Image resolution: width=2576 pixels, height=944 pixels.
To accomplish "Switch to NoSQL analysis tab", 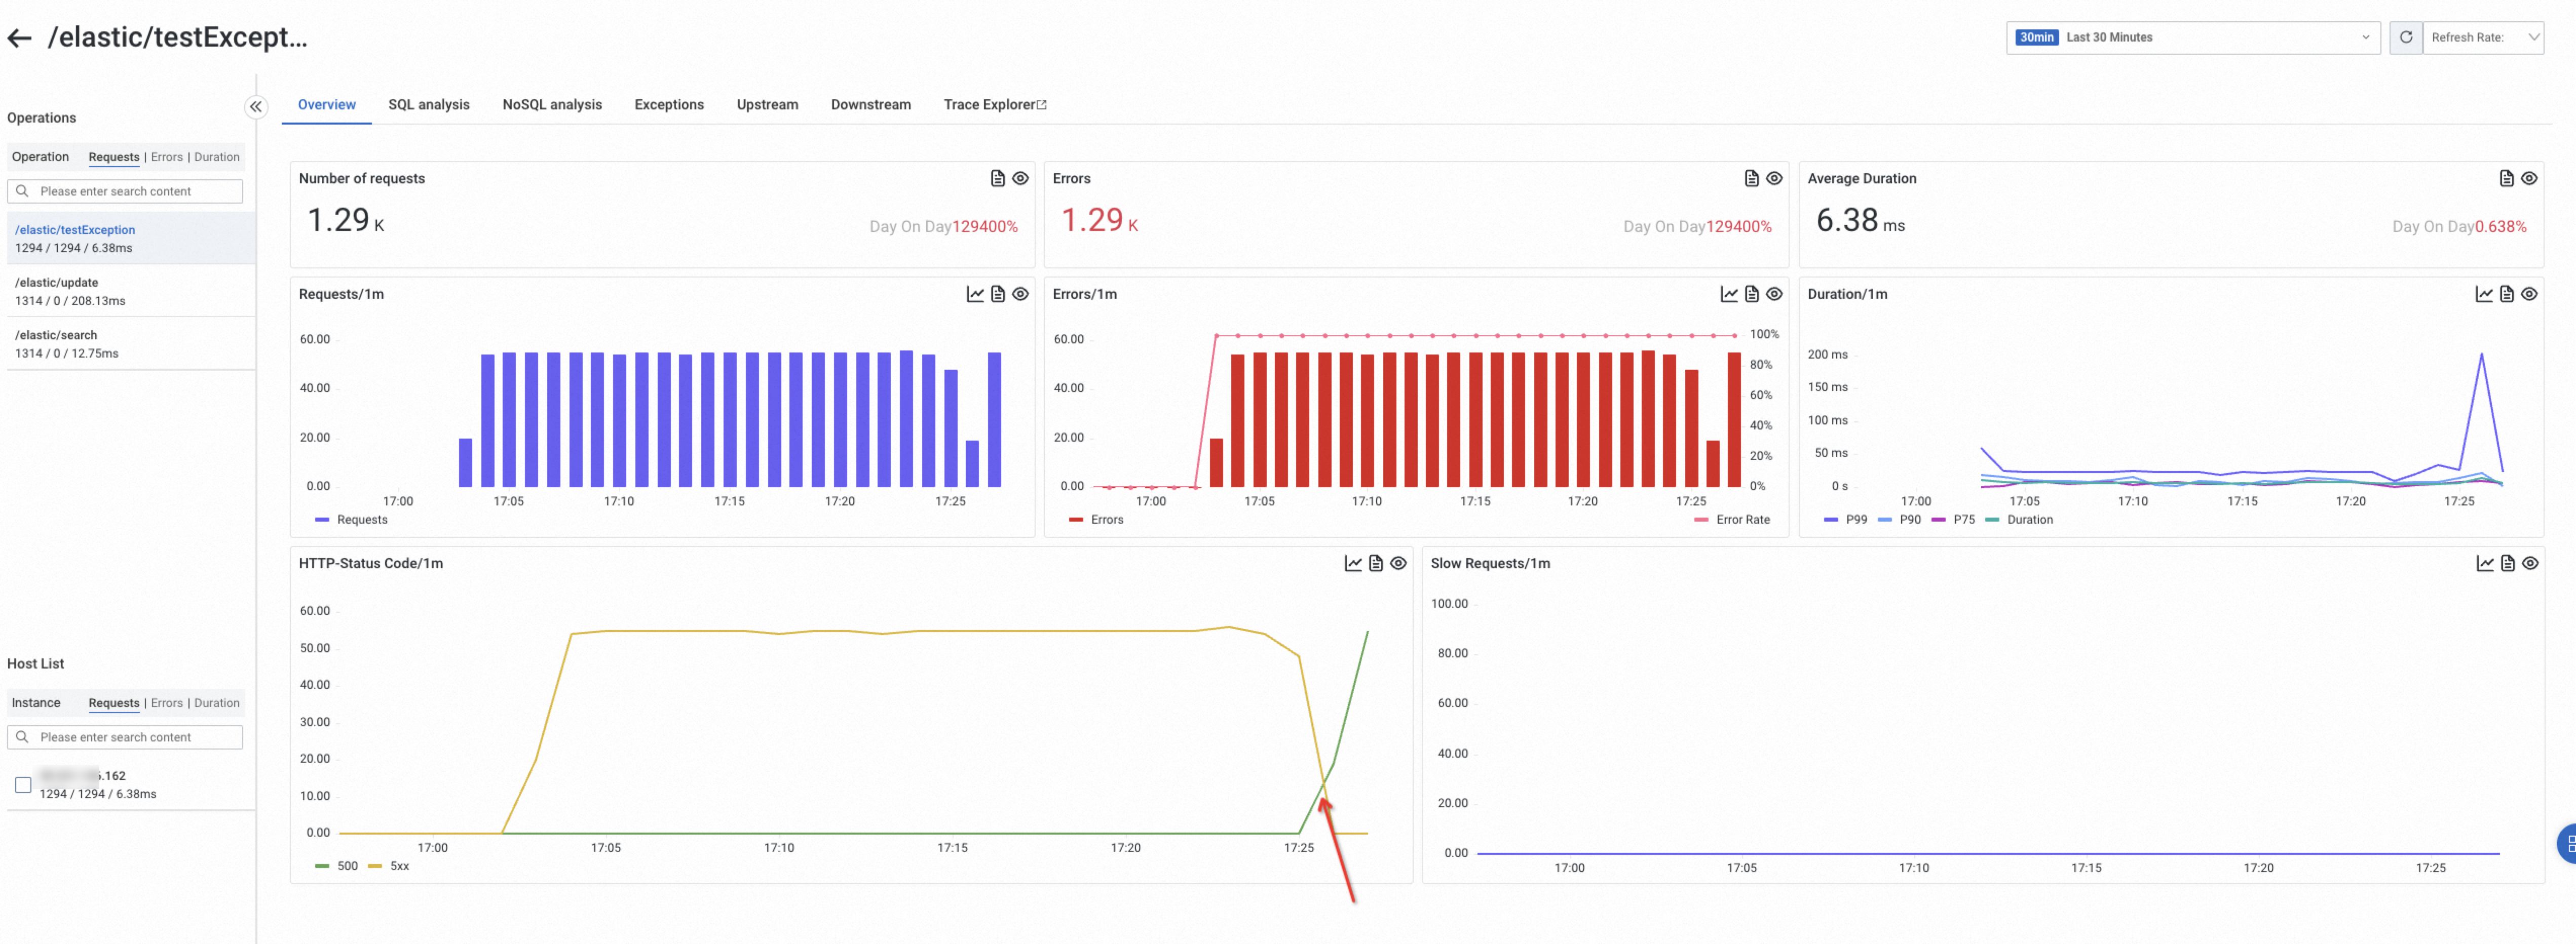I will (552, 104).
